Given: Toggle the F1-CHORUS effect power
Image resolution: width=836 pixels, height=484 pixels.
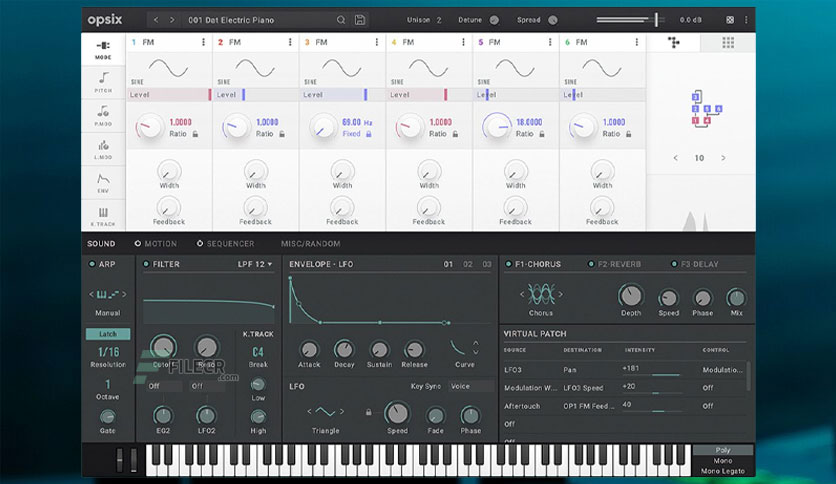Looking at the screenshot, I should coord(508,264).
